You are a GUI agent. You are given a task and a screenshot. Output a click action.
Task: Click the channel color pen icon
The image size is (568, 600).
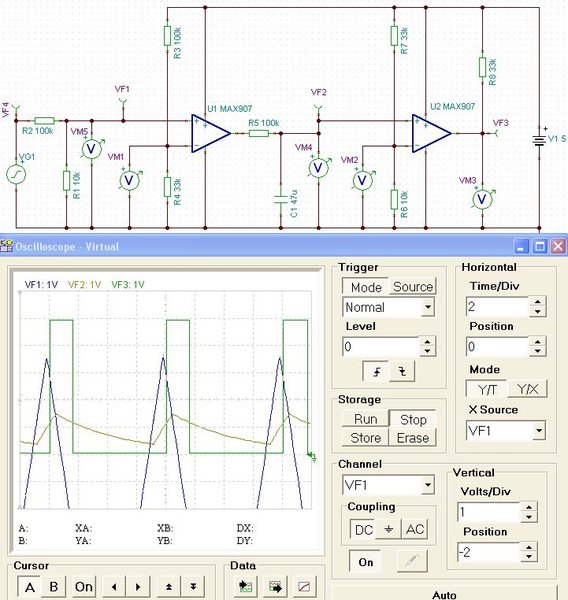[412, 561]
